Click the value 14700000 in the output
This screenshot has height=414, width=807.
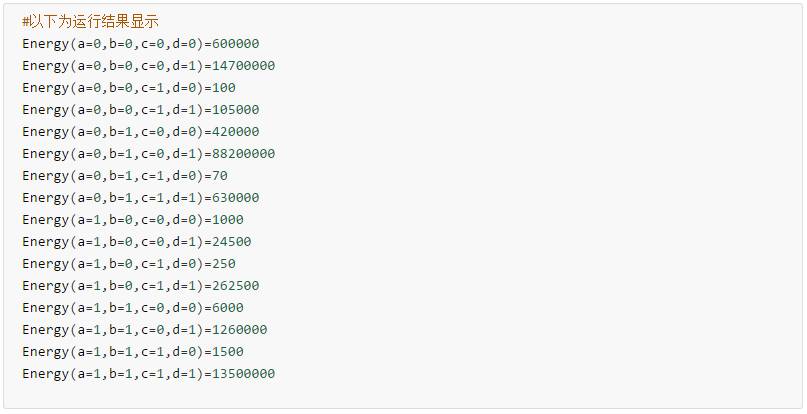tap(243, 66)
